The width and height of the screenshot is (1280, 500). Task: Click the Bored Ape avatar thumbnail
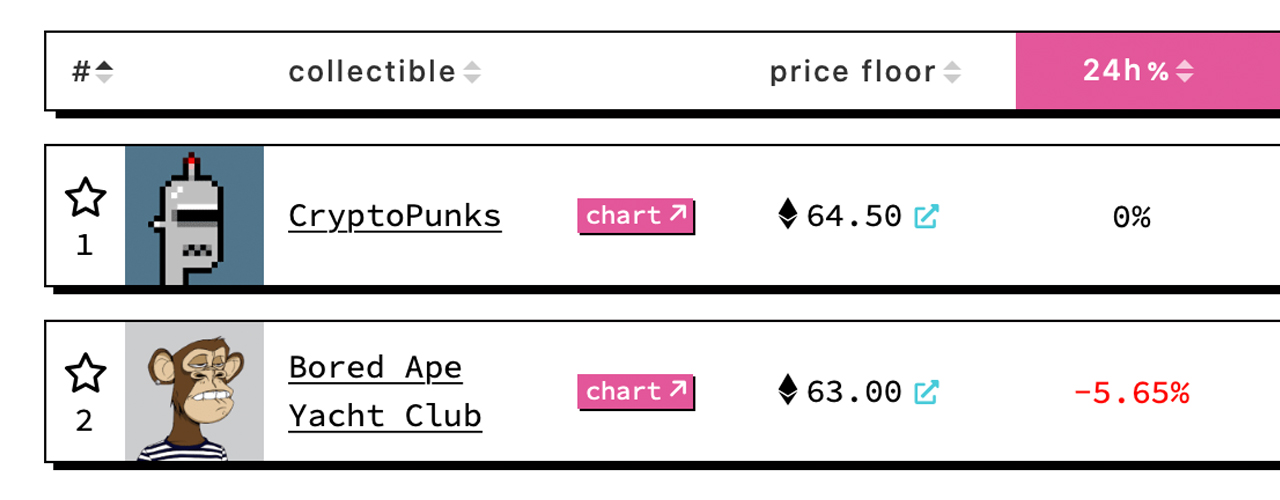pyautogui.click(x=194, y=392)
